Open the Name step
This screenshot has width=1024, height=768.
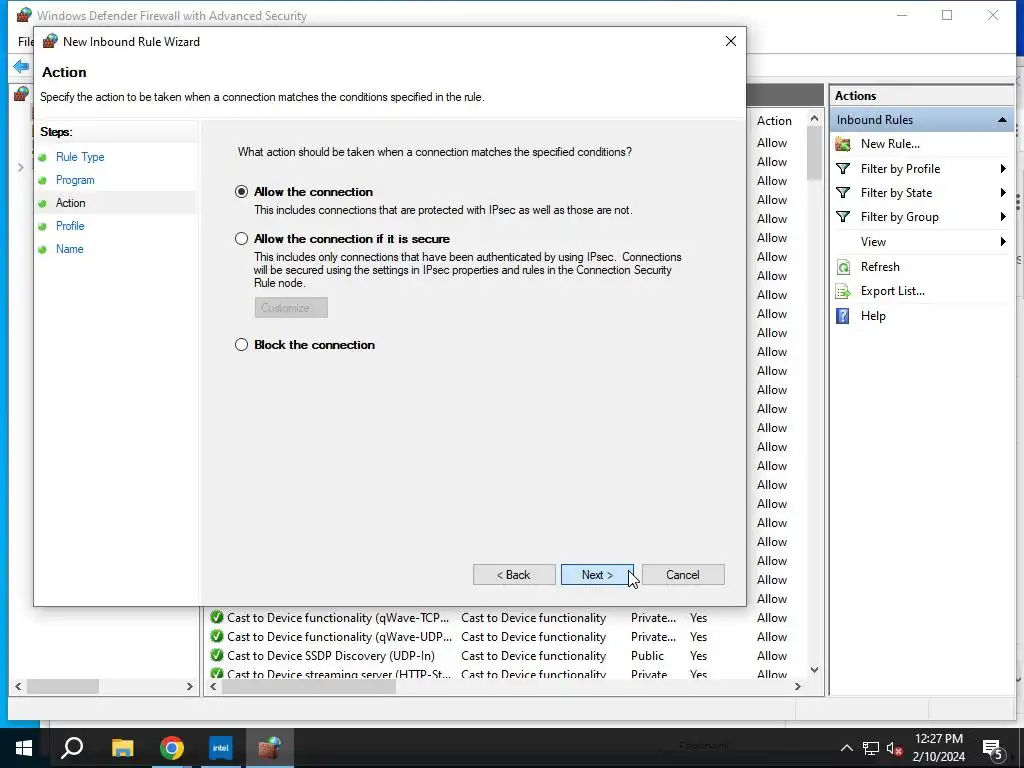[69, 249]
